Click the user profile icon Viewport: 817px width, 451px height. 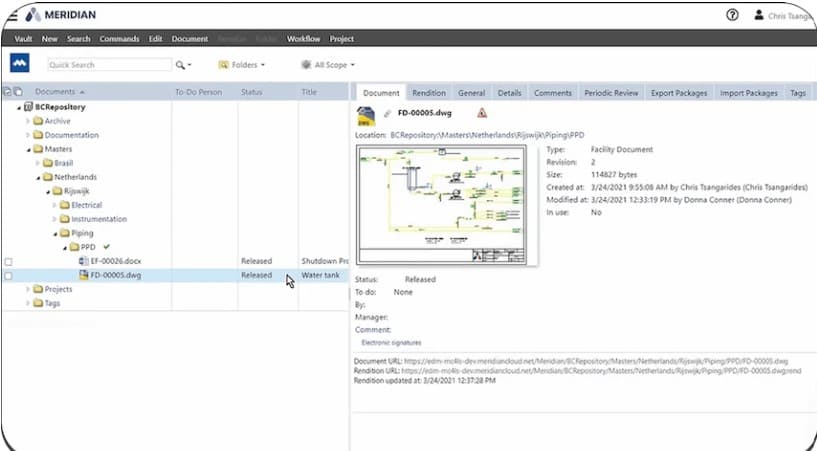[x=759, y=15]
